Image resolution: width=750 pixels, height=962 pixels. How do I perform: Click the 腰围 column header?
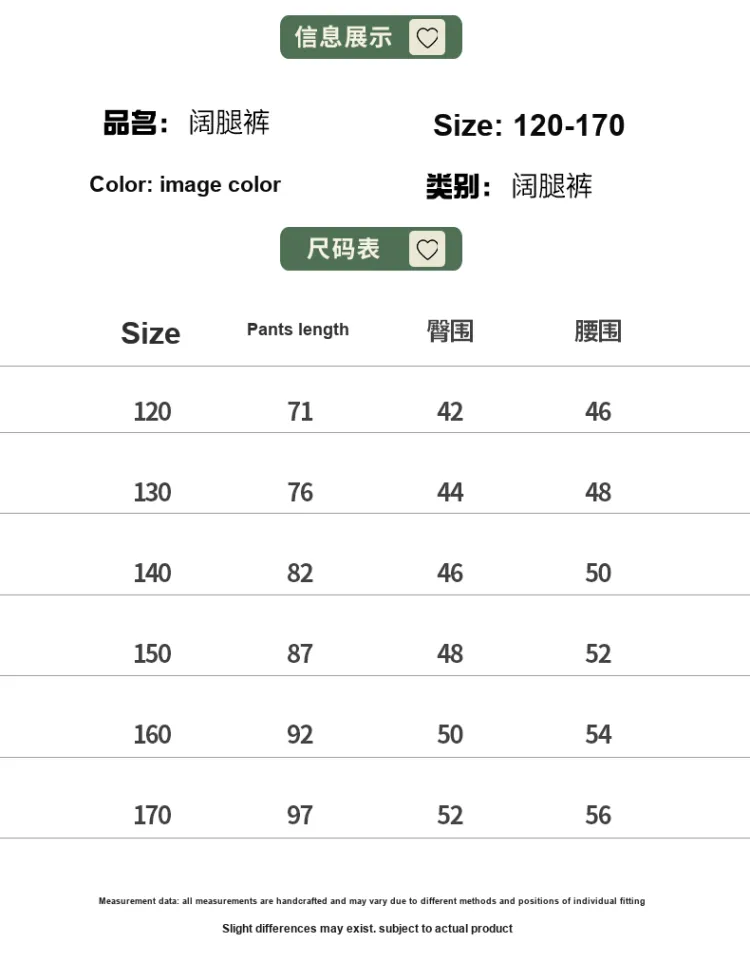pos(598,331)
